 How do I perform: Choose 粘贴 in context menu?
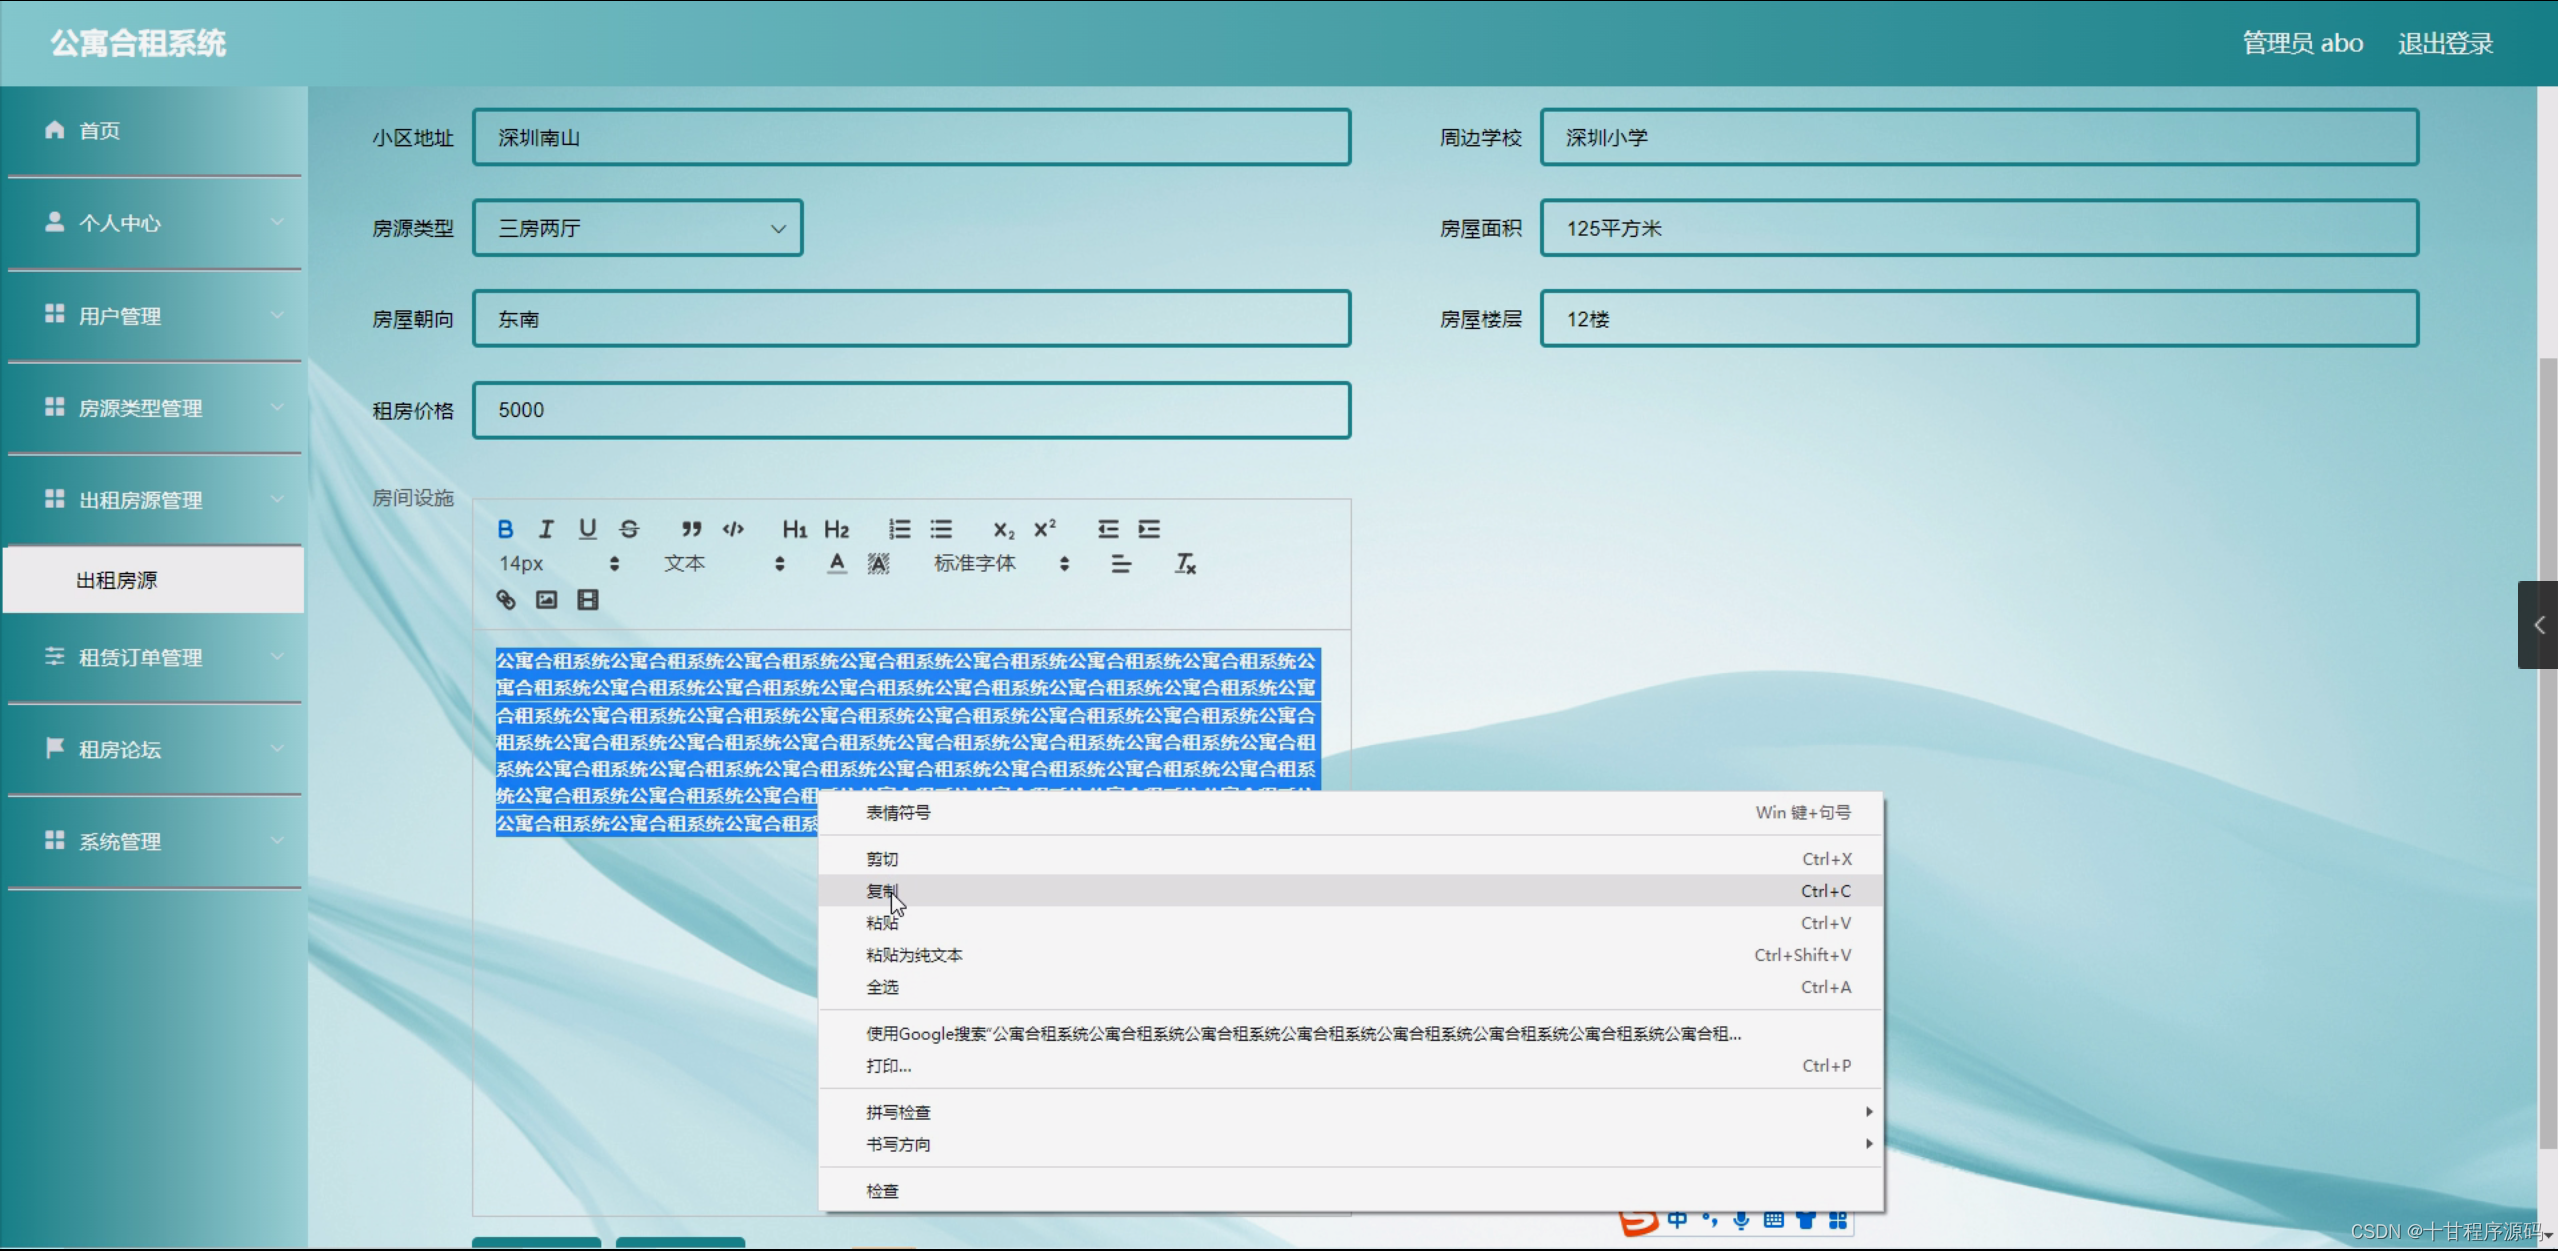1351,923
